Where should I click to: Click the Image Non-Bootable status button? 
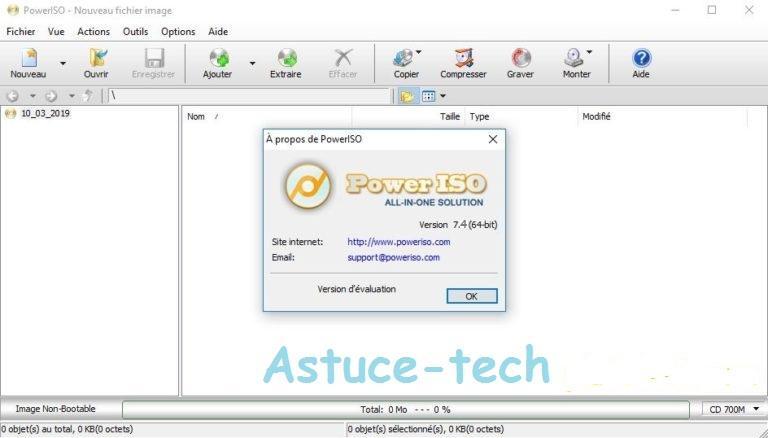[55, 409]
